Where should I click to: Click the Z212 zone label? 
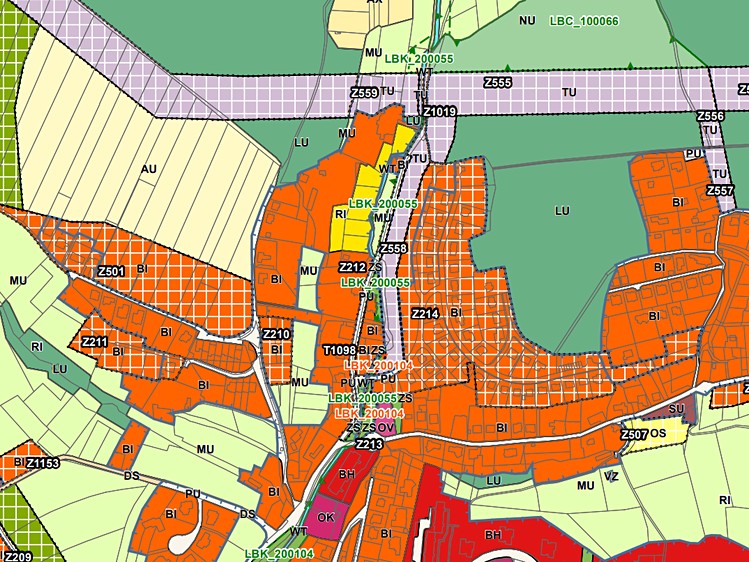[x=353, y=267]
